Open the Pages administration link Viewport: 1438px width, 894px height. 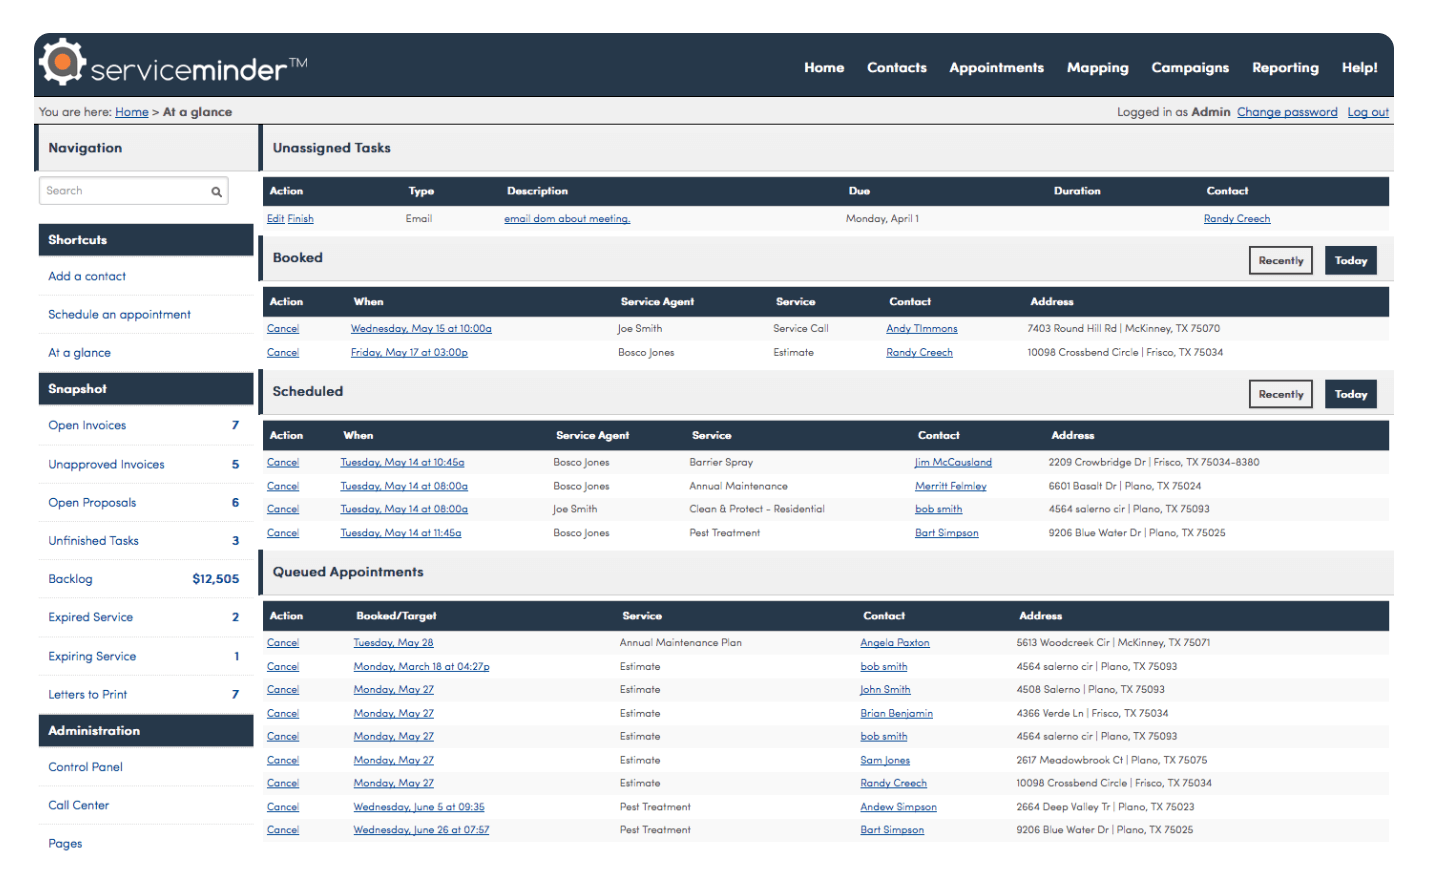click(x=65, y=844)
